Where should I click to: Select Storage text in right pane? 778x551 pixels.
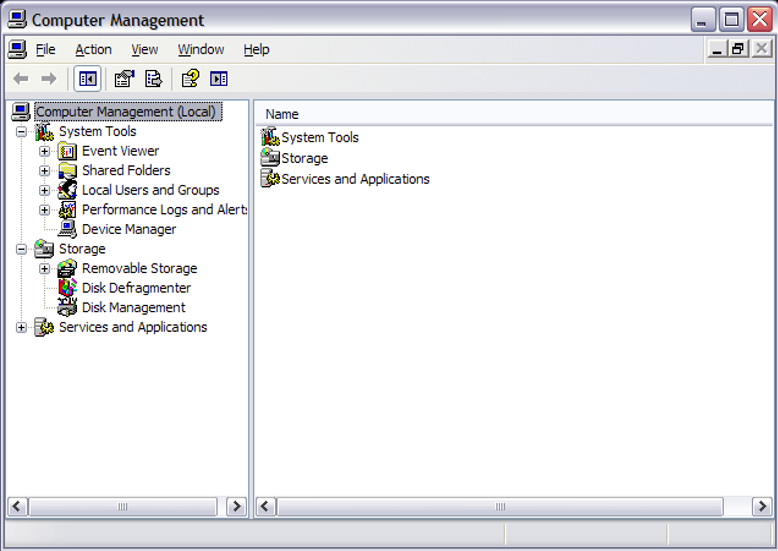click(x=305, y=158)
